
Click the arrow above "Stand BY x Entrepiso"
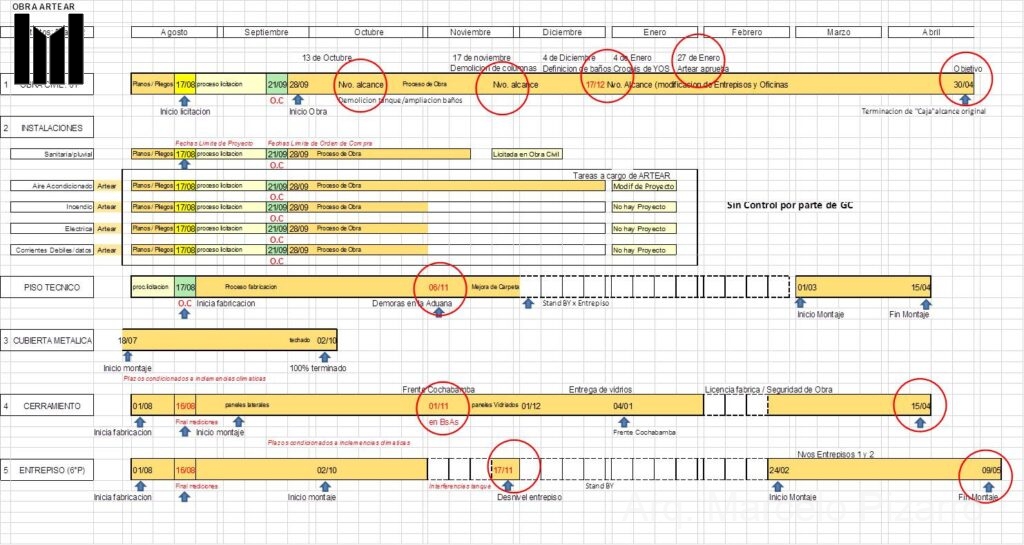(528, 303)
